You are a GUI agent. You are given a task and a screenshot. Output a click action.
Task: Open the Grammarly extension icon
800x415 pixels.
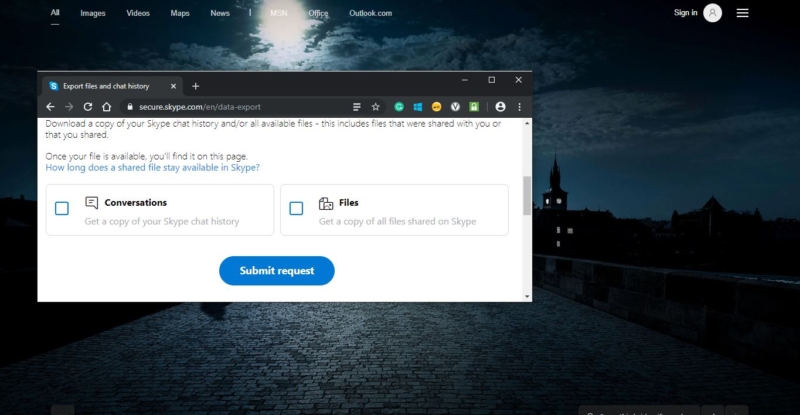coord(399,107)
